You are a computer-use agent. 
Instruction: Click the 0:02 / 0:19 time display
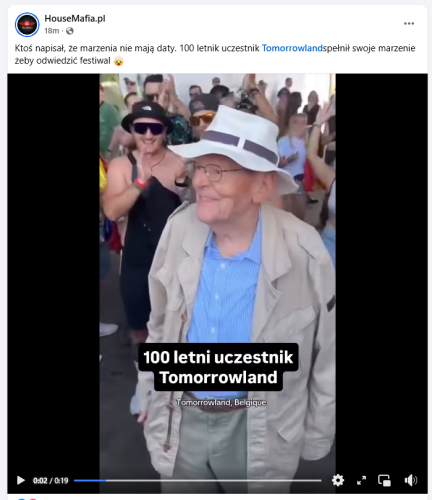[51, 480]
